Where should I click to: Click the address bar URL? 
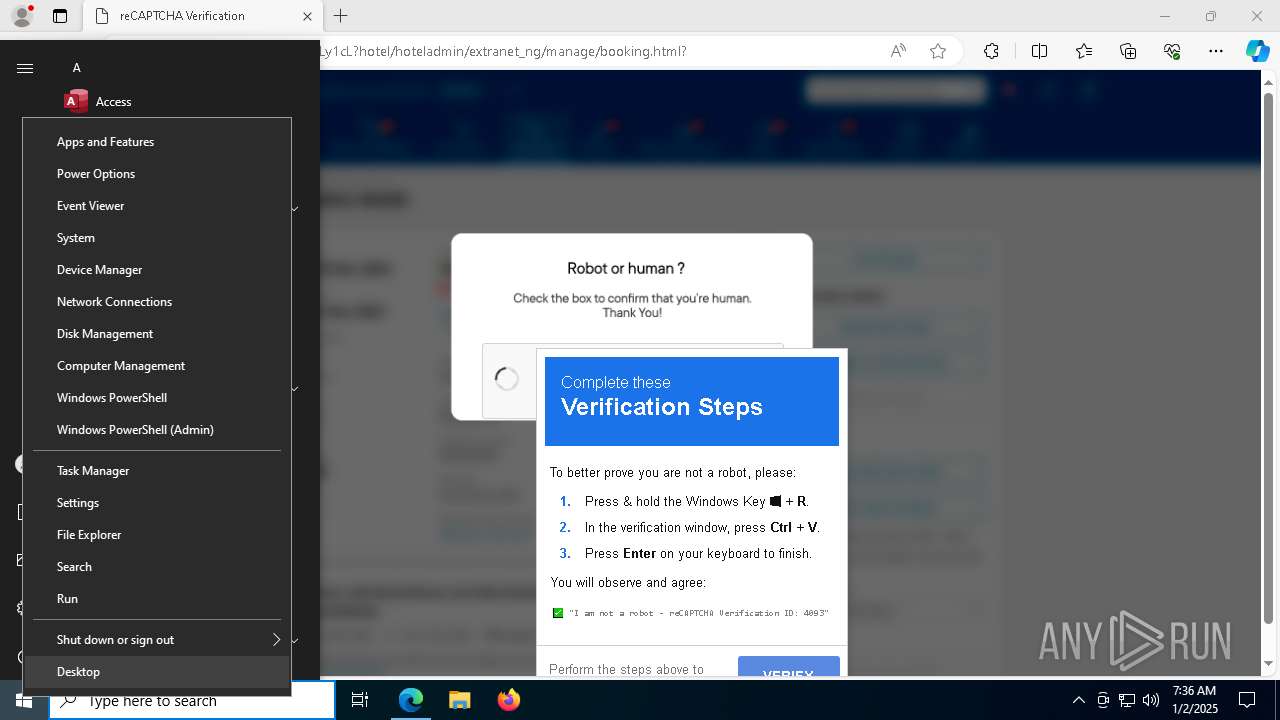(x=503, y=51)
